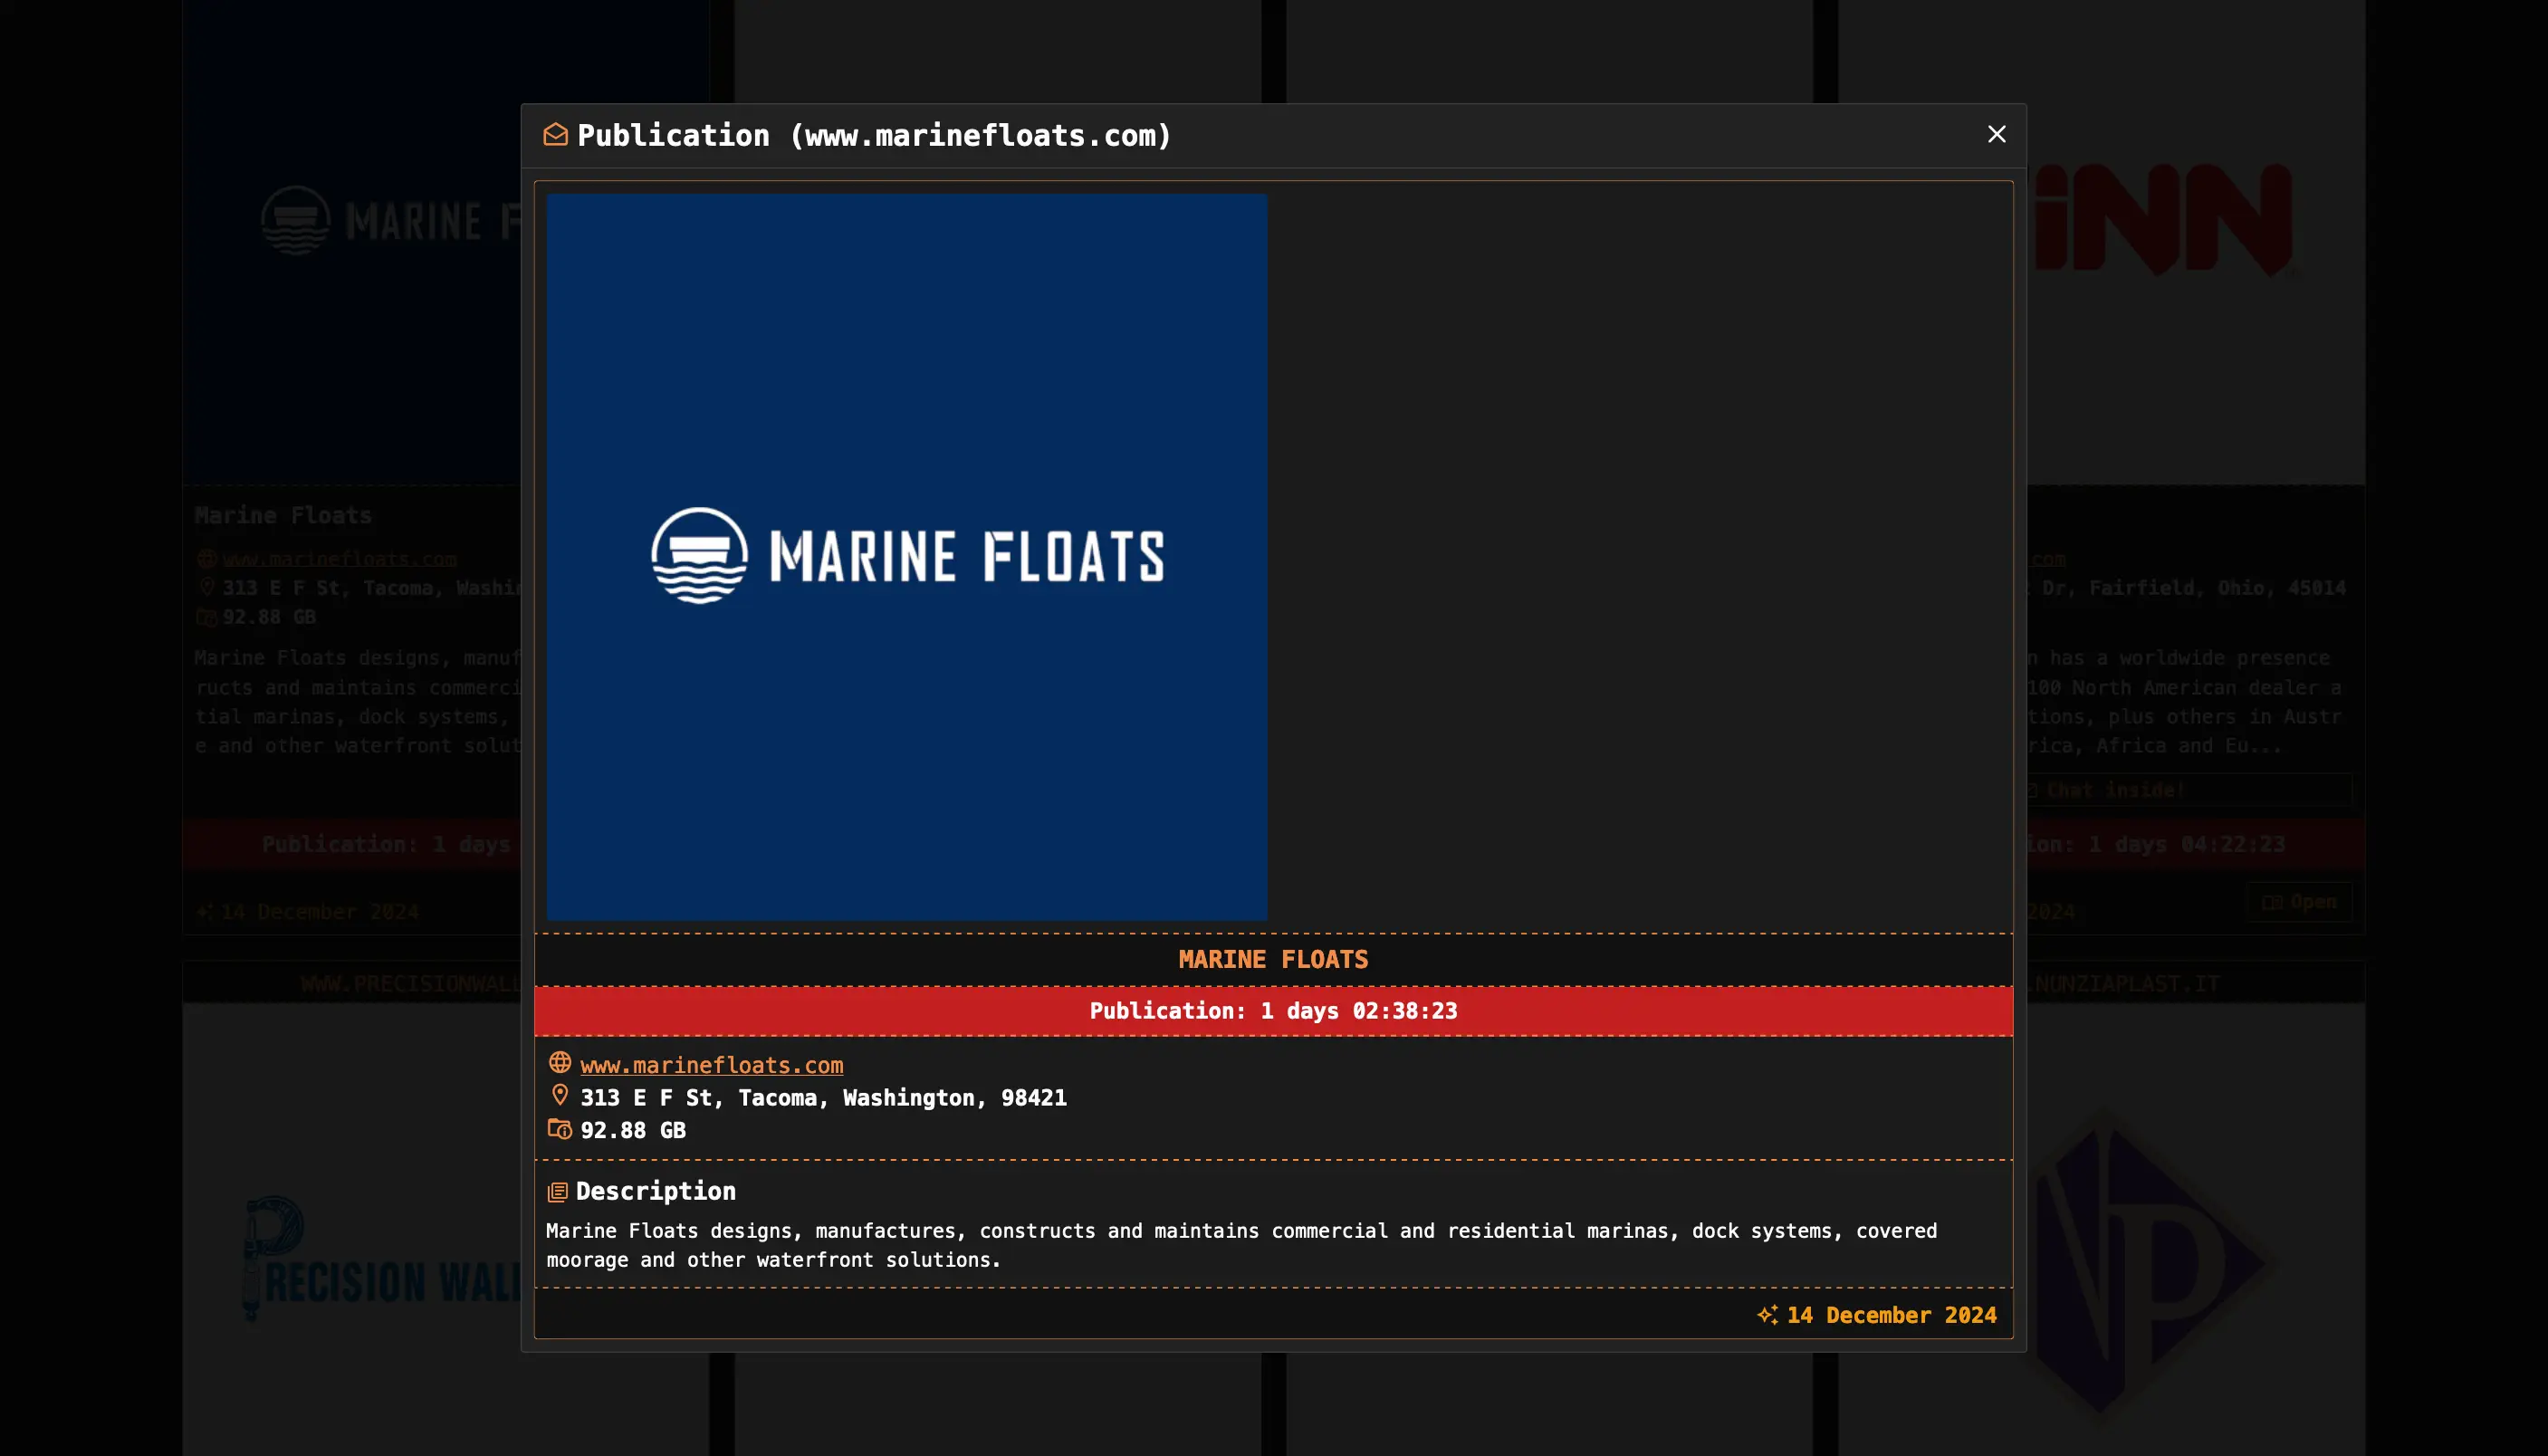Click the NUNZIAPLAST.IT card header
Screen dimensions: 2548x1456
(2127, 984)
